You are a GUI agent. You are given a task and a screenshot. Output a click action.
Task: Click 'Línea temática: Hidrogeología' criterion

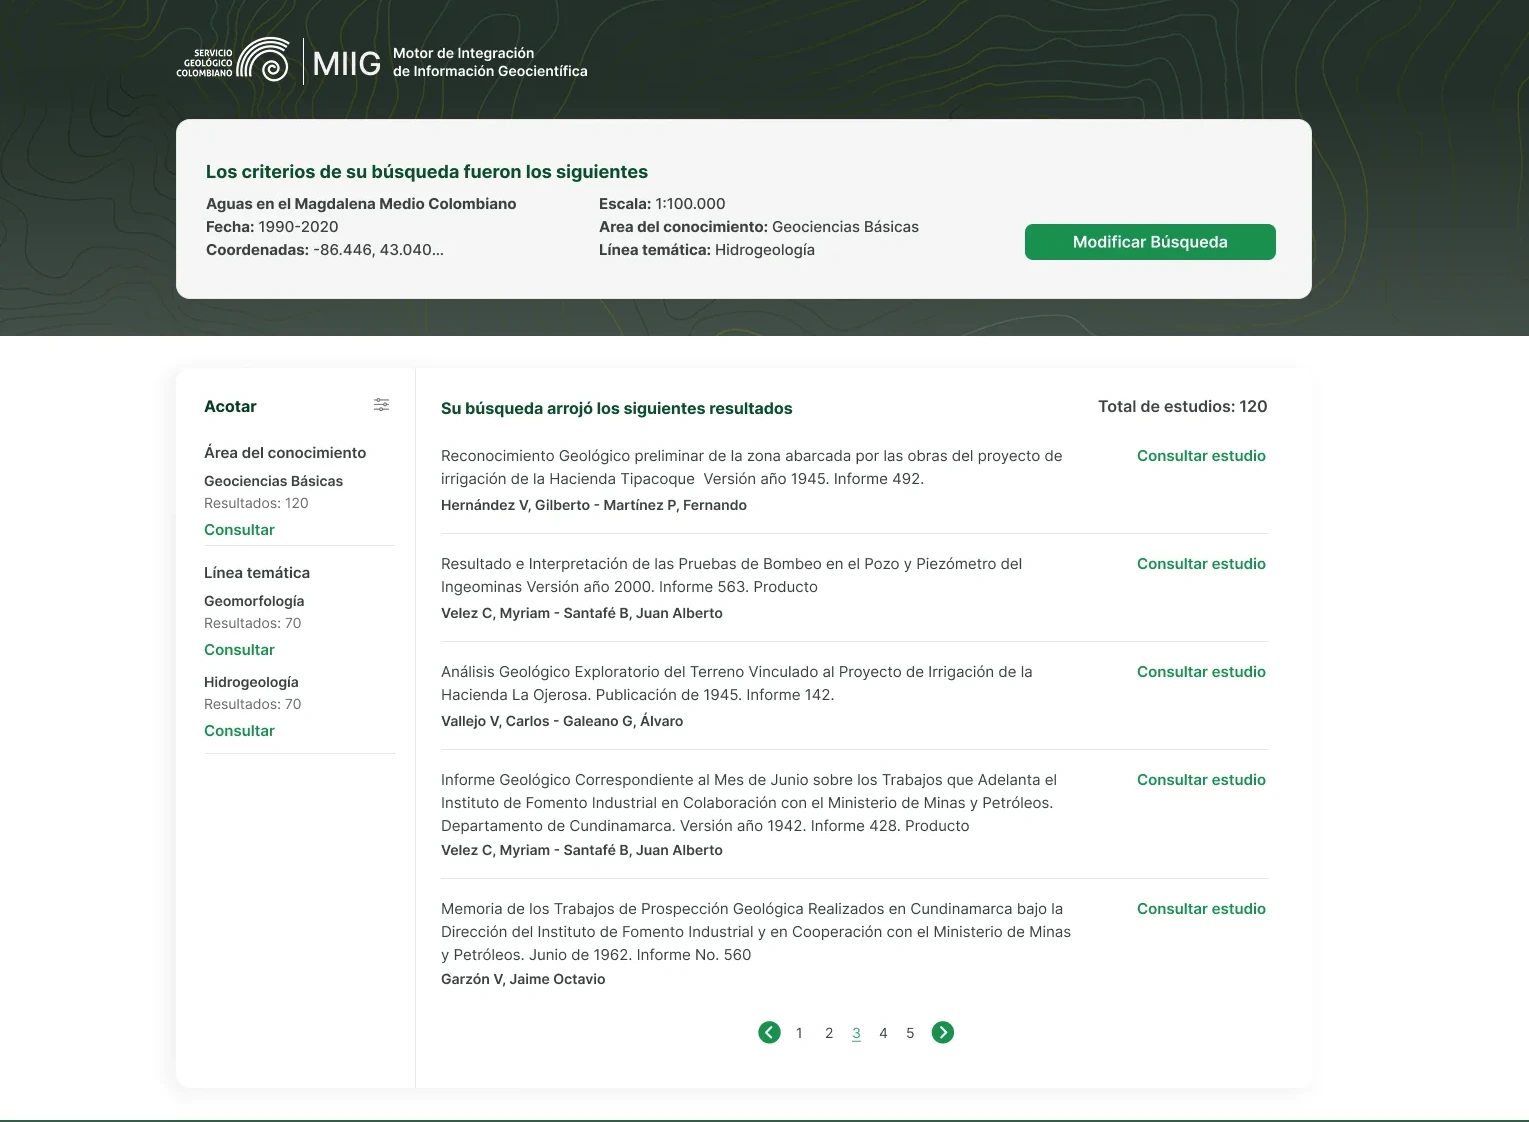click(x=707, y=250)
